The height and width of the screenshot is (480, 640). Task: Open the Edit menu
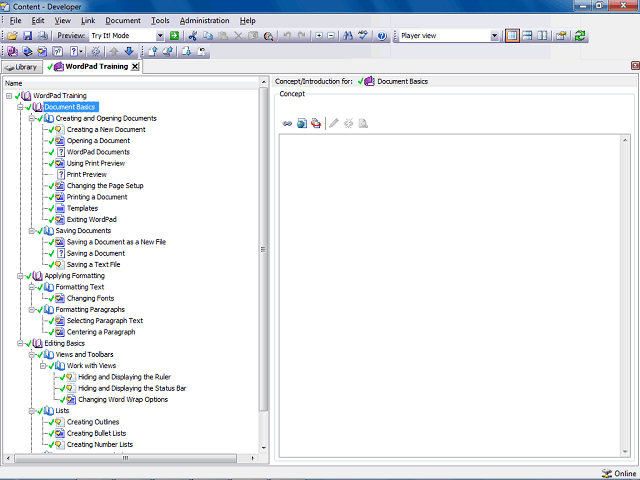[38, 20]
